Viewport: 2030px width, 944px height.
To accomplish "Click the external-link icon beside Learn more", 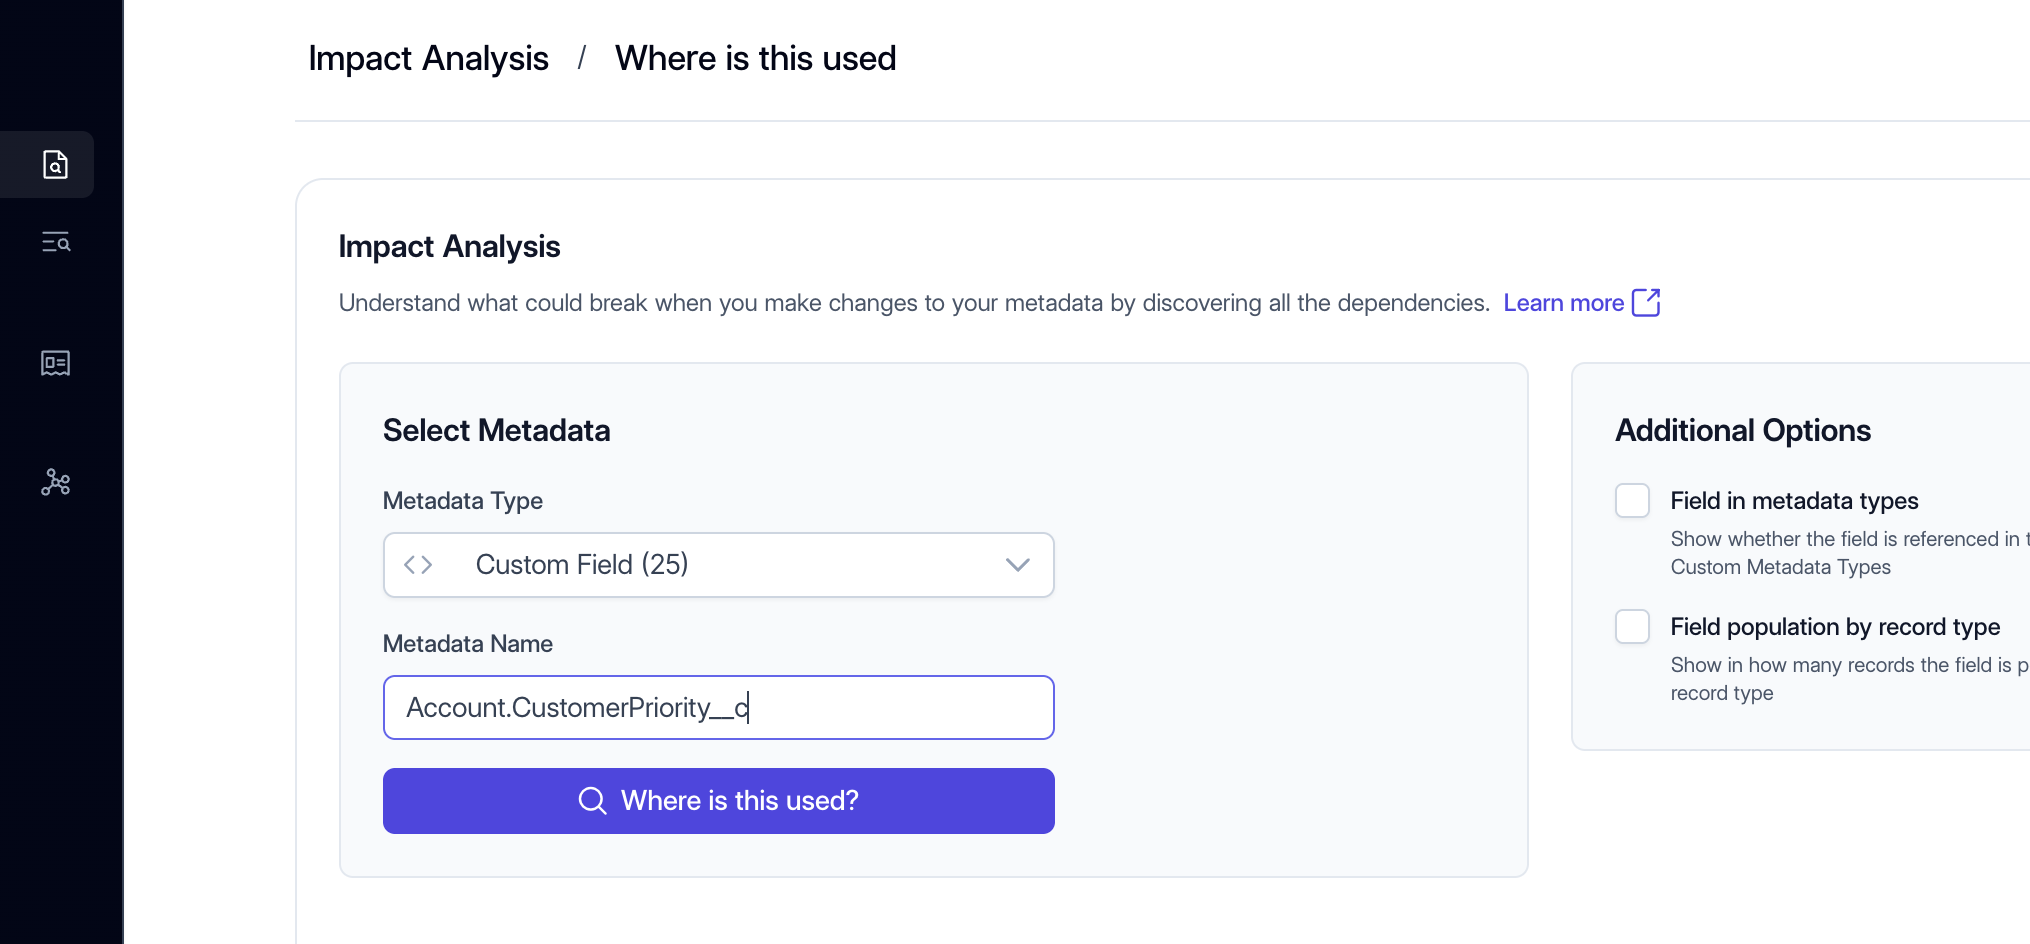I will click(1645, 303).
